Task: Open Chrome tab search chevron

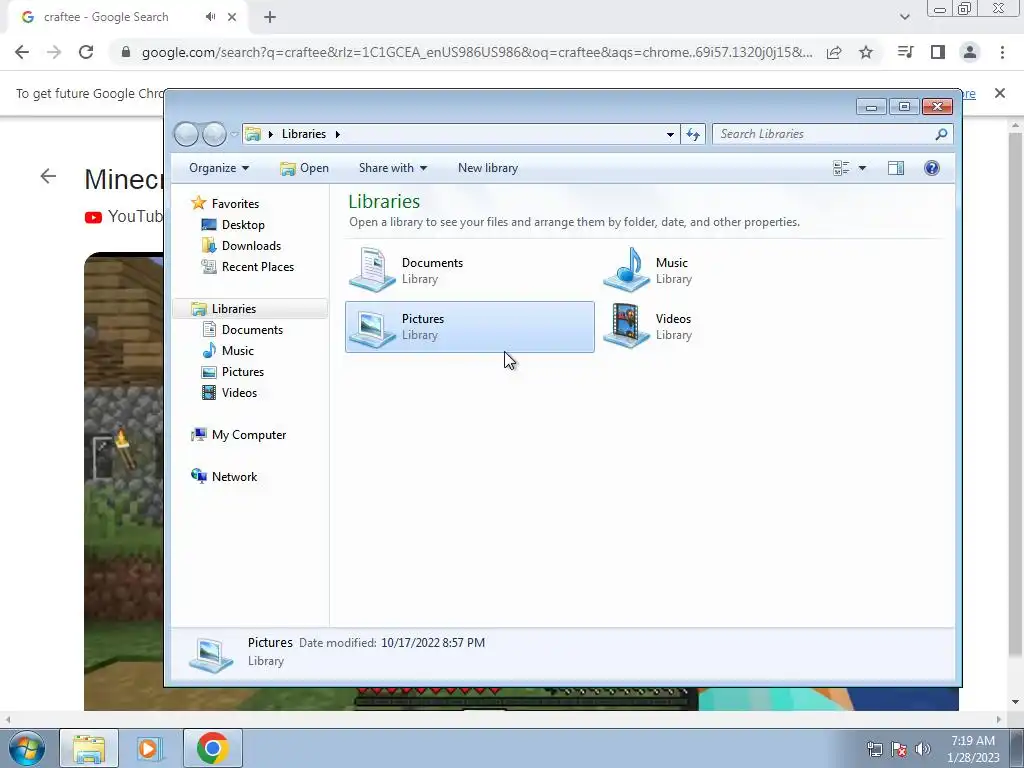Action: point(904,17)
